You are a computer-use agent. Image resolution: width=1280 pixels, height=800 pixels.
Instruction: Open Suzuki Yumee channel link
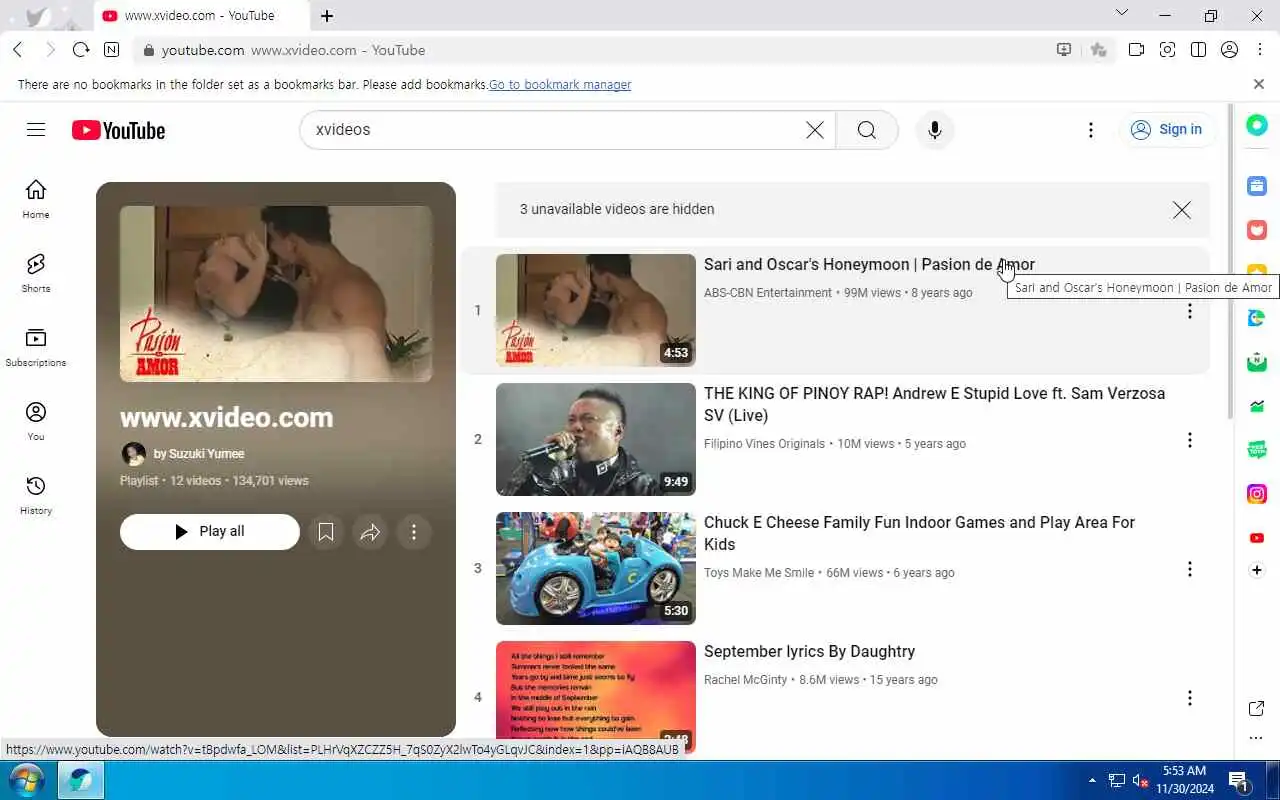tap(199, 454)
